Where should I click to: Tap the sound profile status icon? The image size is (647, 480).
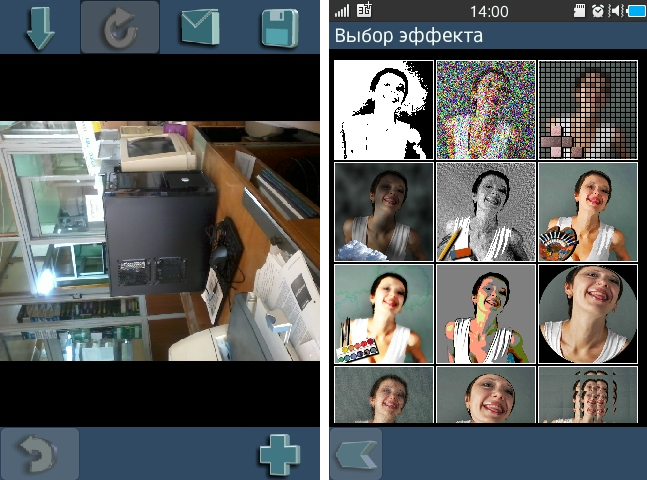[x=615, y=11]
